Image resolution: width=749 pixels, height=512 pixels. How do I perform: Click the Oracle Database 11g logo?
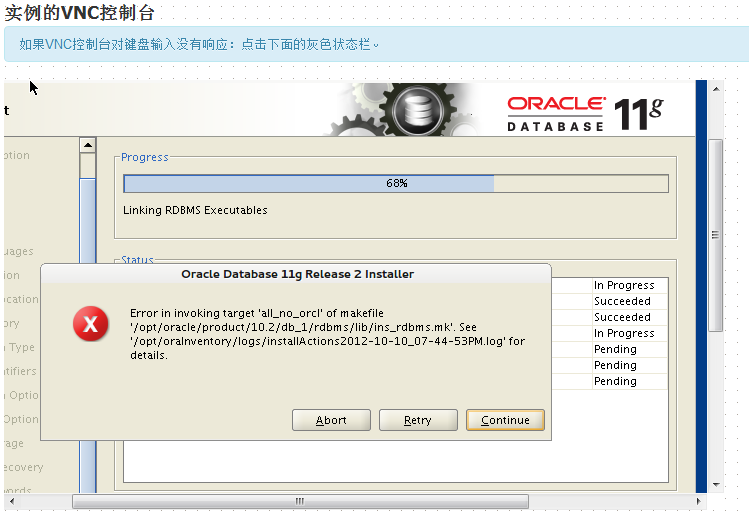pyautogui.click(x=586, y=115)
